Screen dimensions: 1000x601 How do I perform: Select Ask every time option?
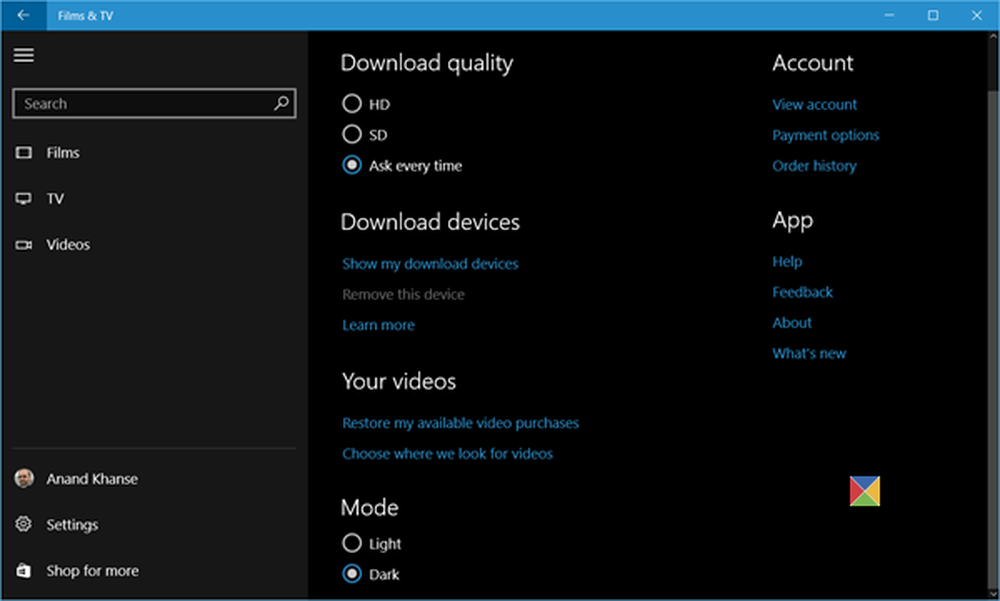coord(352,165)
